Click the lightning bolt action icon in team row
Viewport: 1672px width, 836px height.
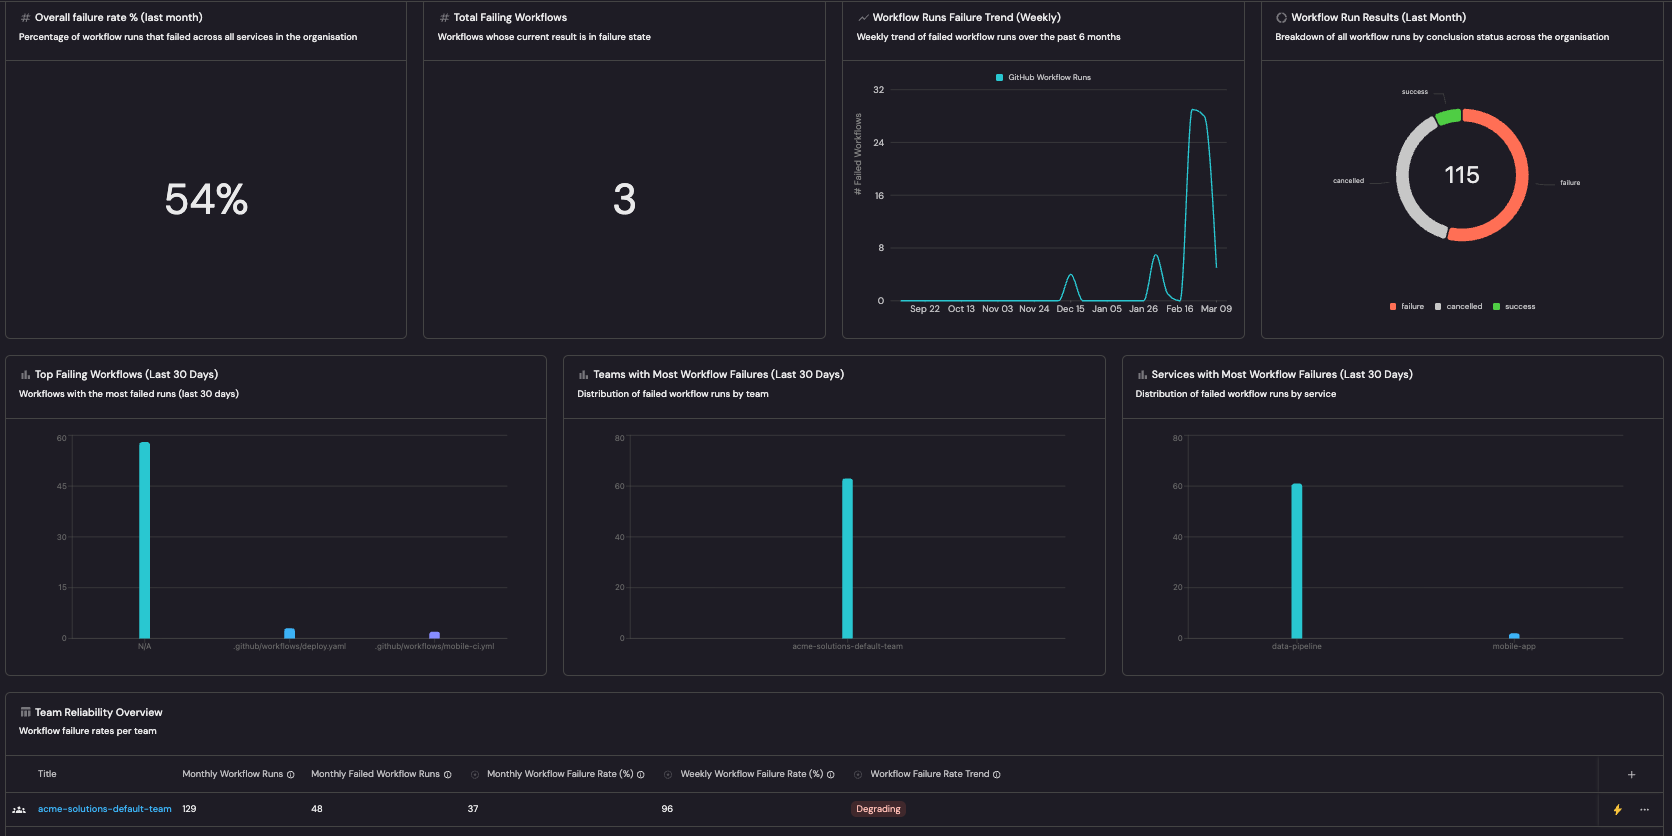click(x=1617, y=810)
